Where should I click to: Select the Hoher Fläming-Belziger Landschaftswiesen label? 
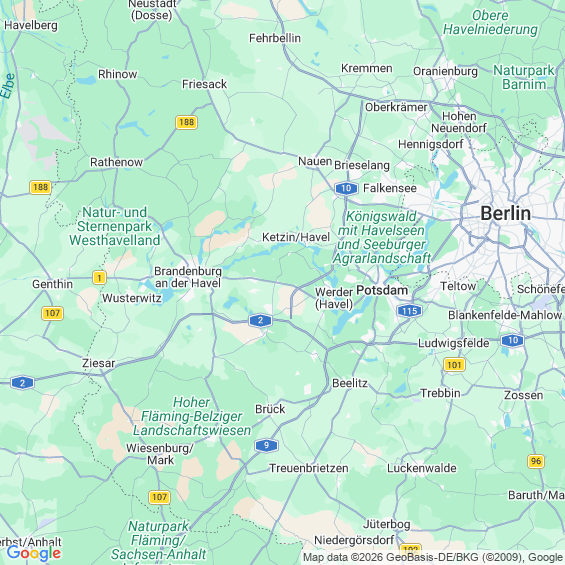coord(192,416)
